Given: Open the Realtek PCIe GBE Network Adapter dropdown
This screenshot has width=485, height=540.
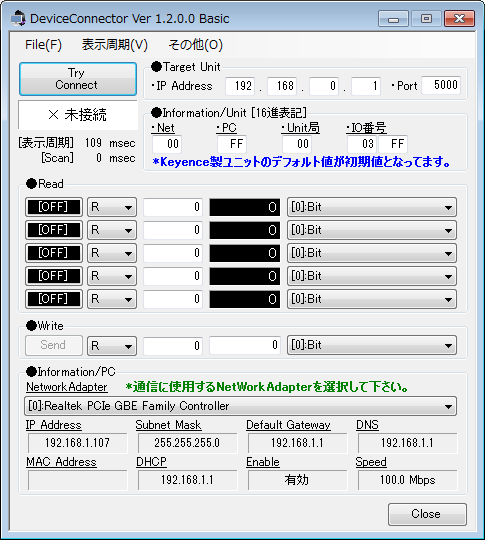Looking at the screenshot, I should click(x=240, y=406).
